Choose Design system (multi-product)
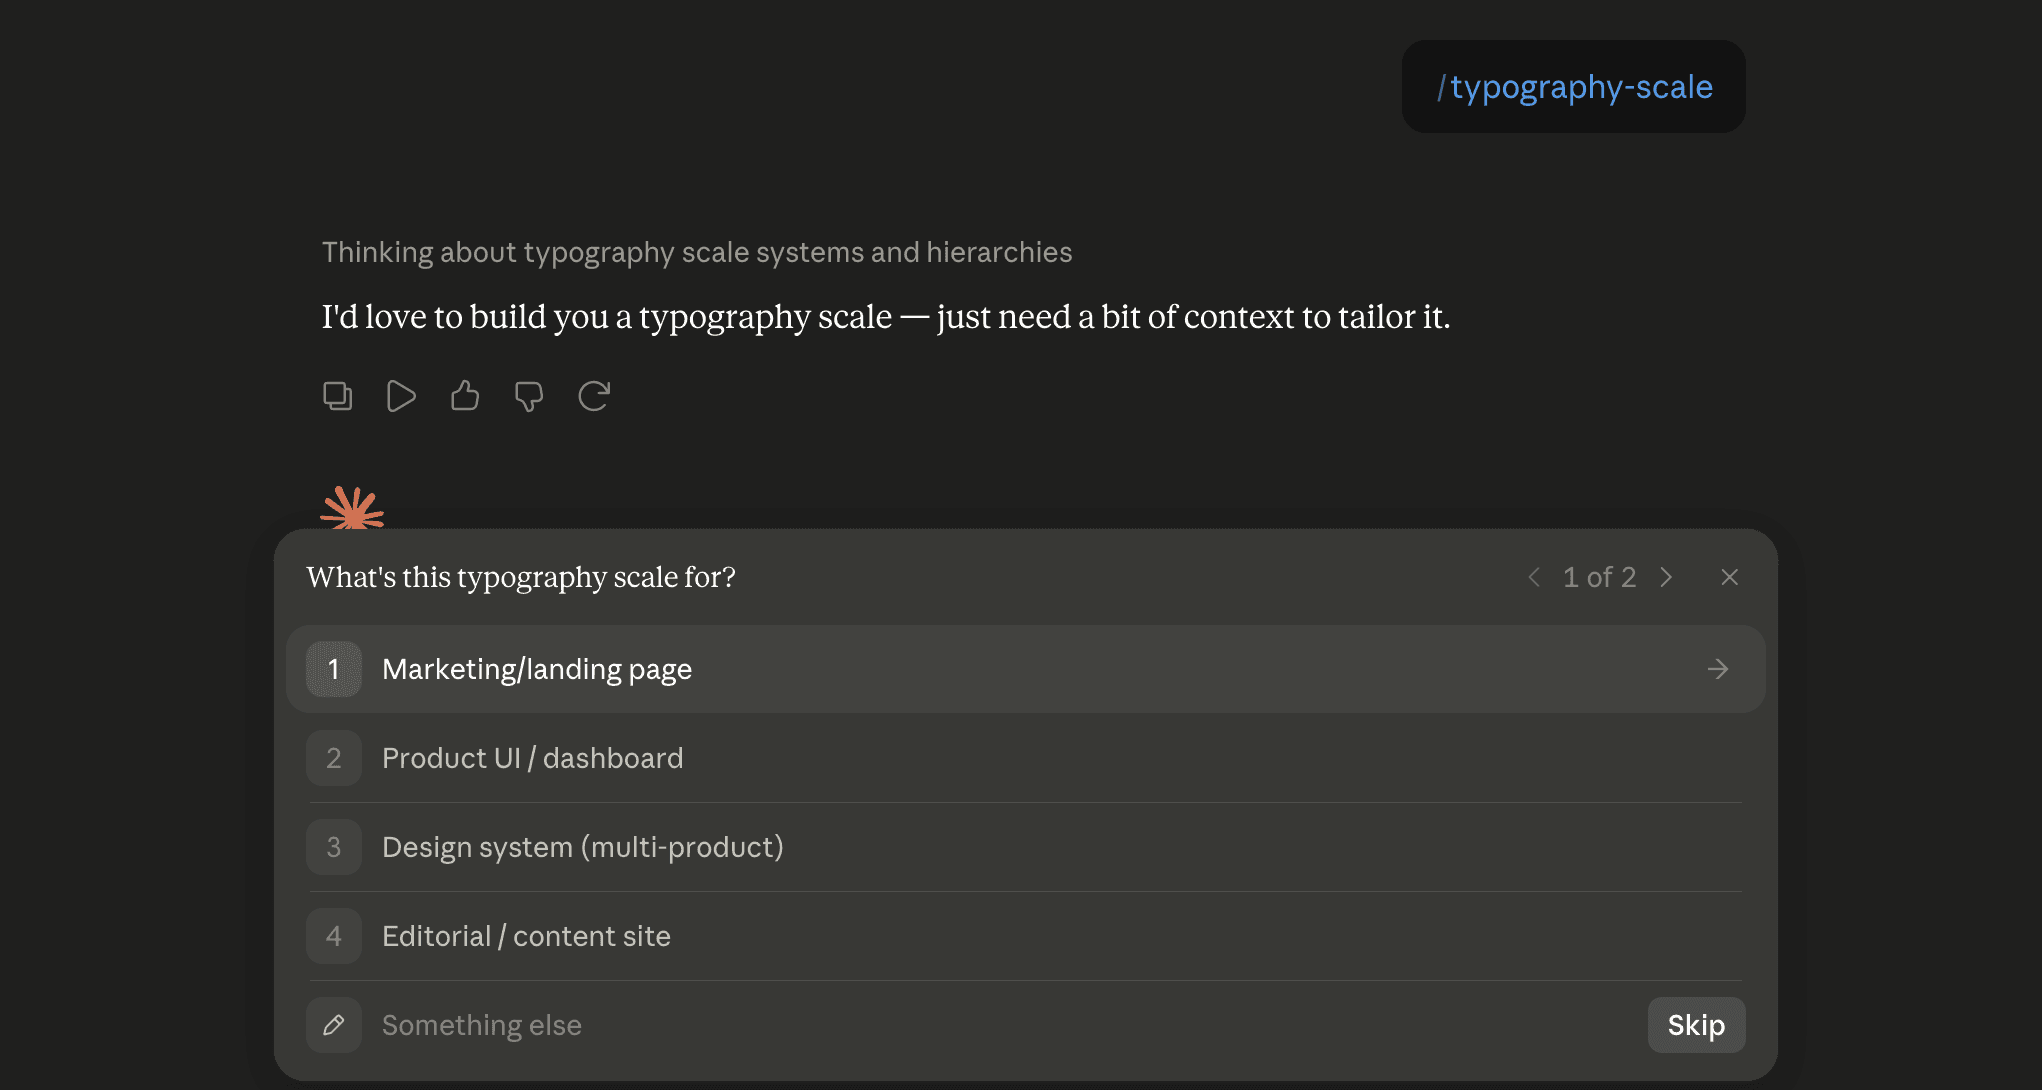Screen dimensions: 2042x1090 [1025, 847]
